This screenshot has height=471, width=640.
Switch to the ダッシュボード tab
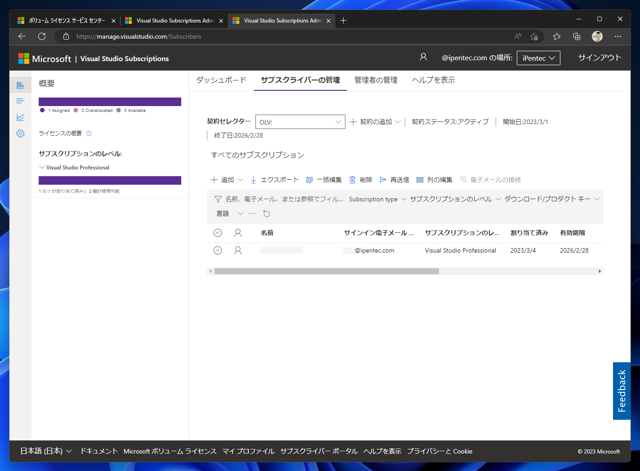221,80
